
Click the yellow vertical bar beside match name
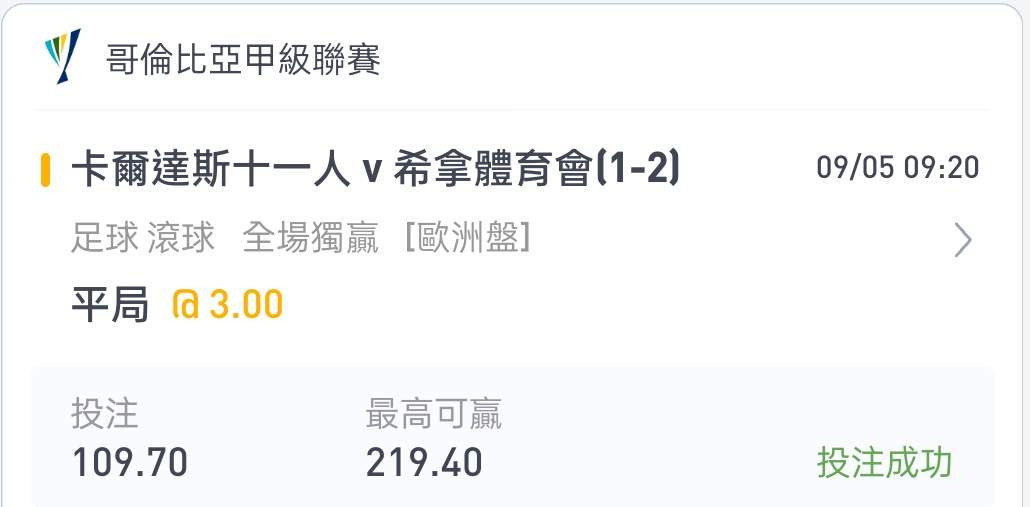pyautogui.click(x=45, y=170)
